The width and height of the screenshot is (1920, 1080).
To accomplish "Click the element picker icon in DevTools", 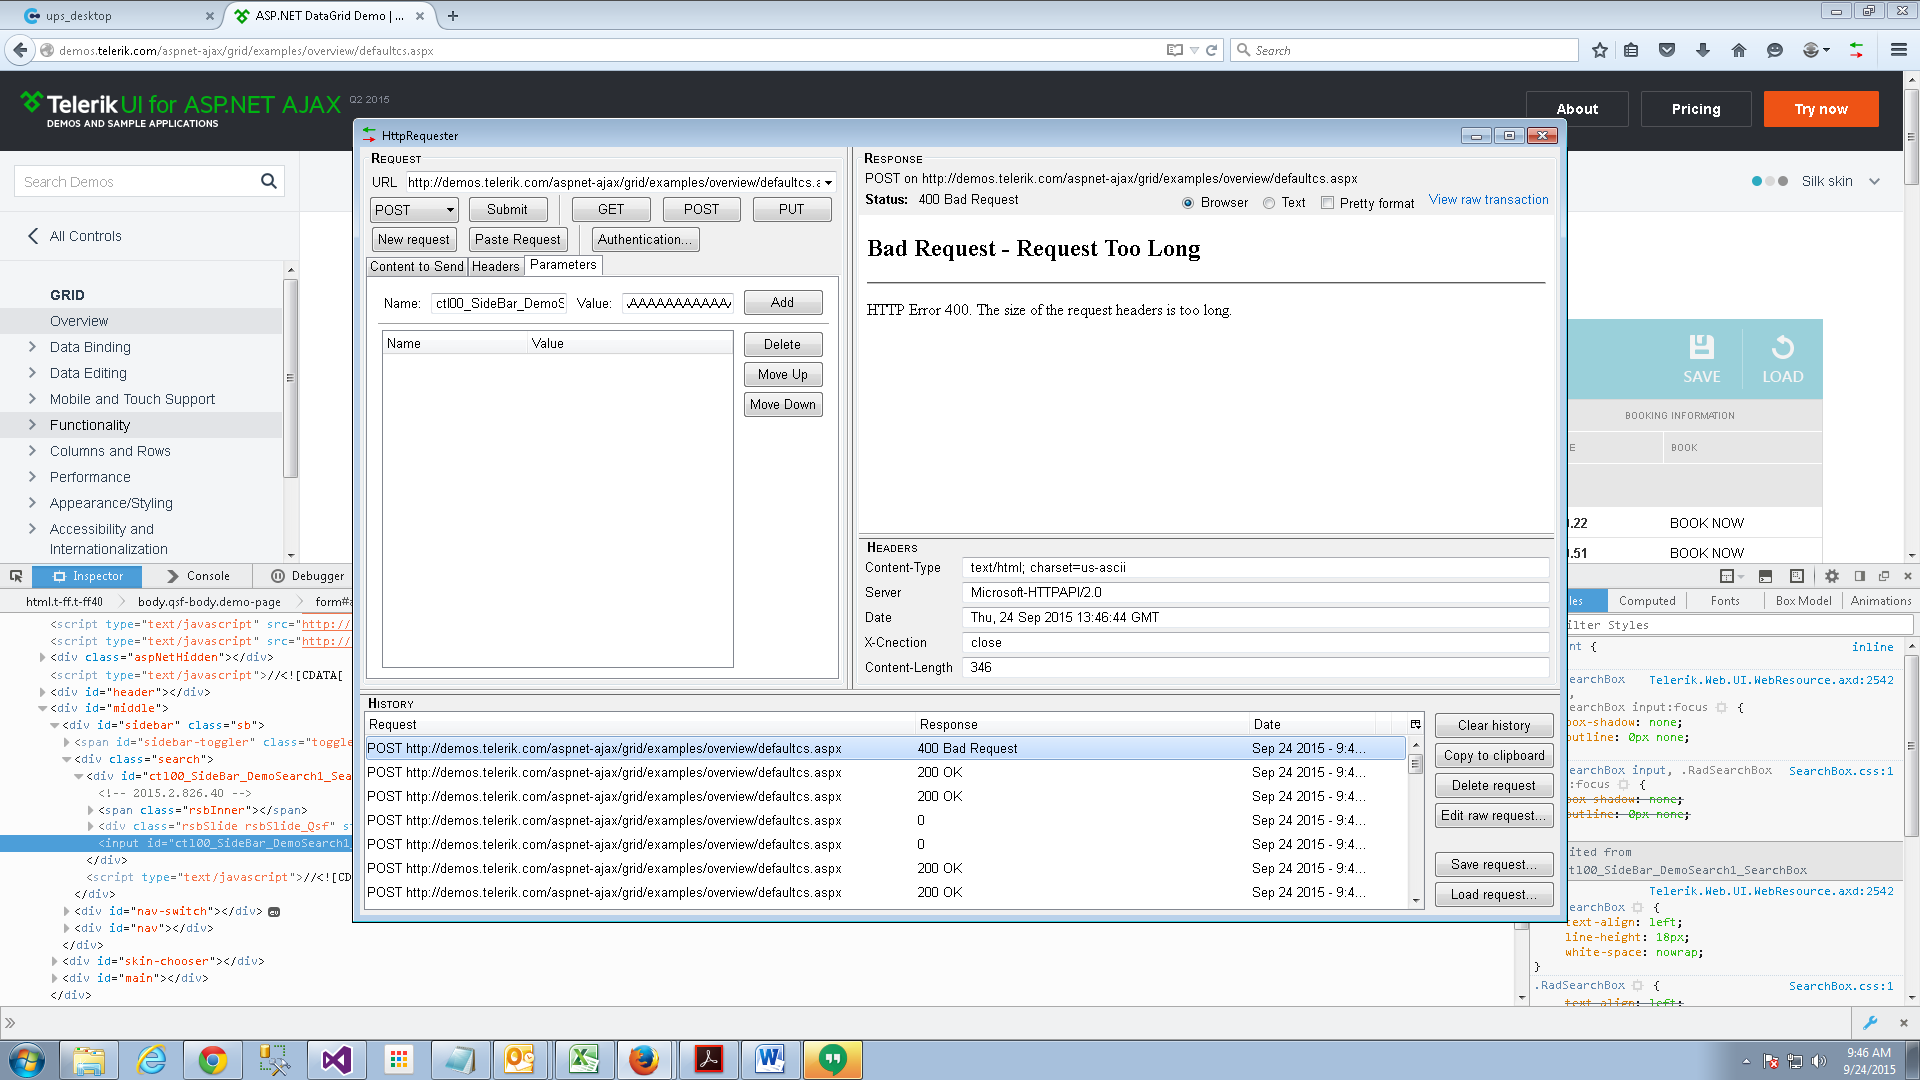I will [x=16, y=576].
